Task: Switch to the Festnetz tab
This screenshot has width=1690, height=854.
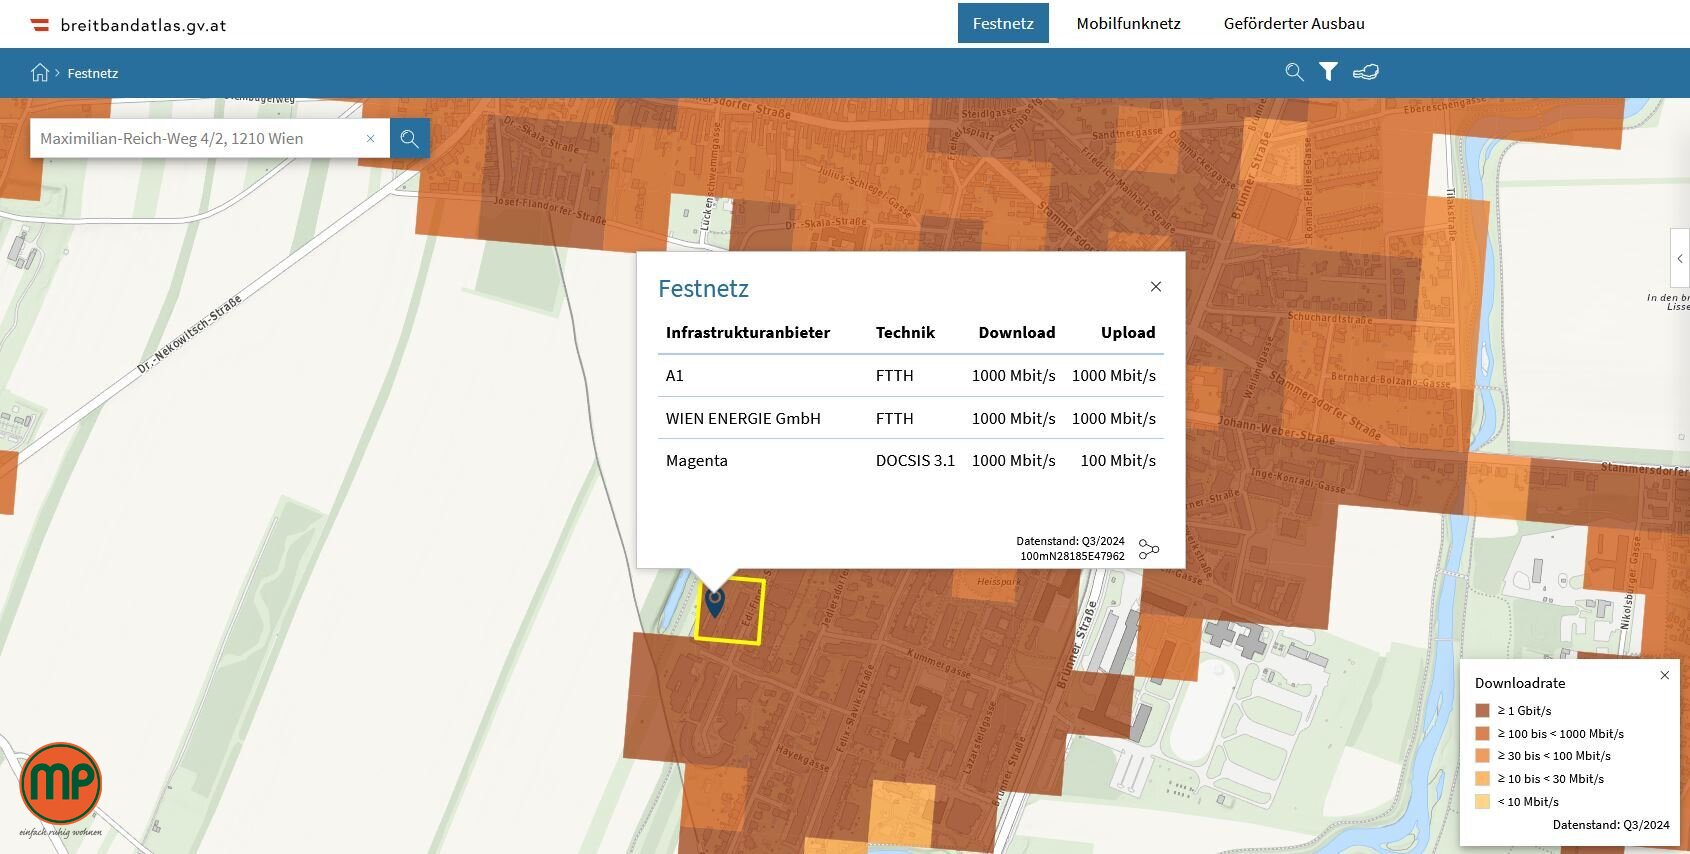Action: (1003, 23)
